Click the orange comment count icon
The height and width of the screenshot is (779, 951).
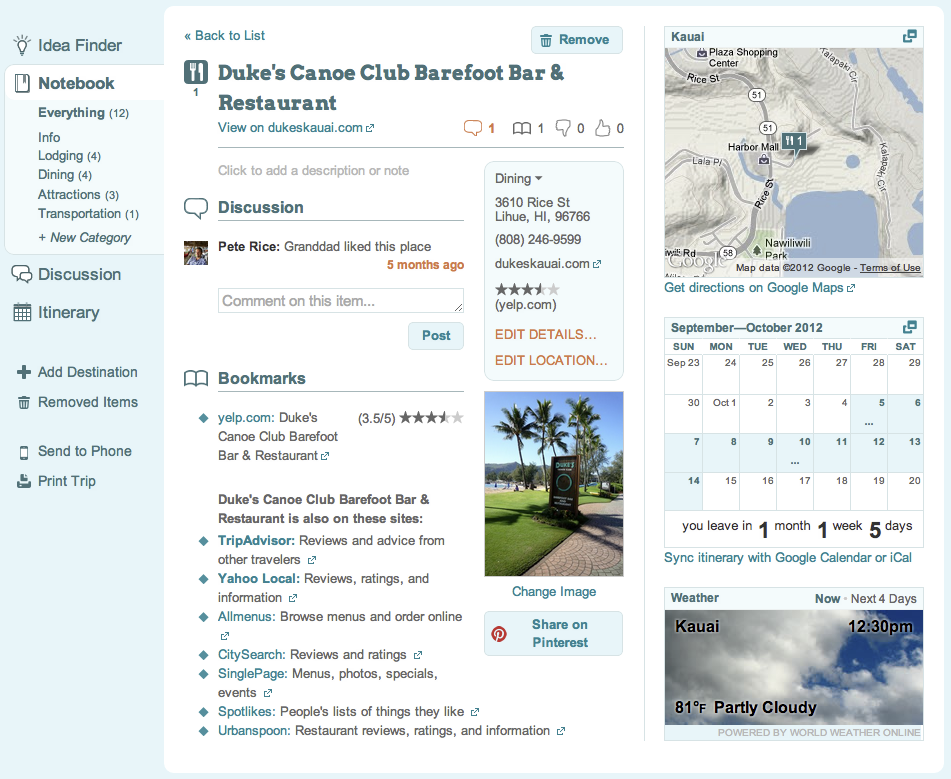coord(473,128)
